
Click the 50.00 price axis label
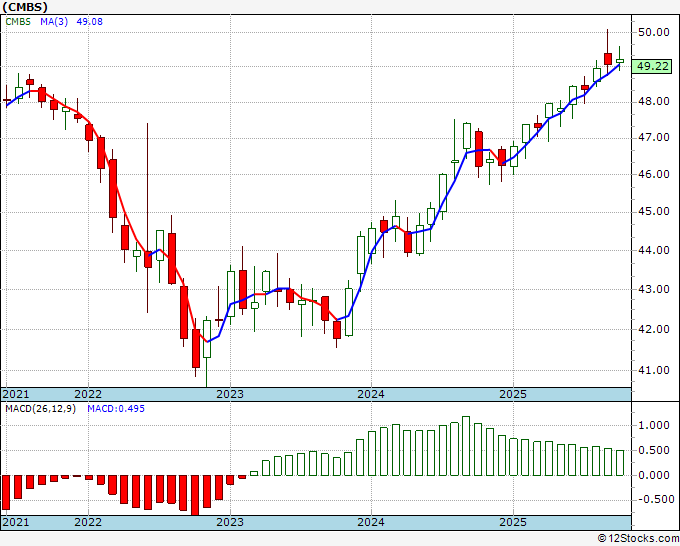[654, 32]
